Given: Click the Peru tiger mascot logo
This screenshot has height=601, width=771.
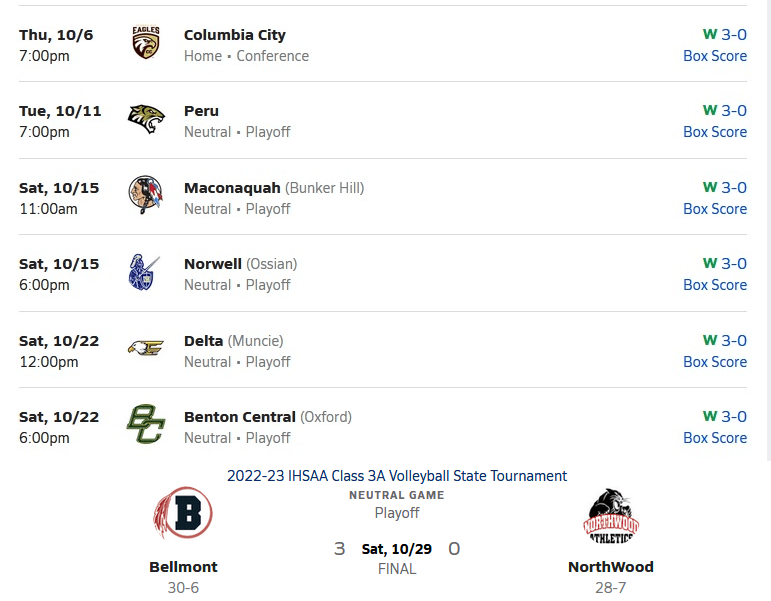Looking at the screenshot, I should (x=146, y=119).
